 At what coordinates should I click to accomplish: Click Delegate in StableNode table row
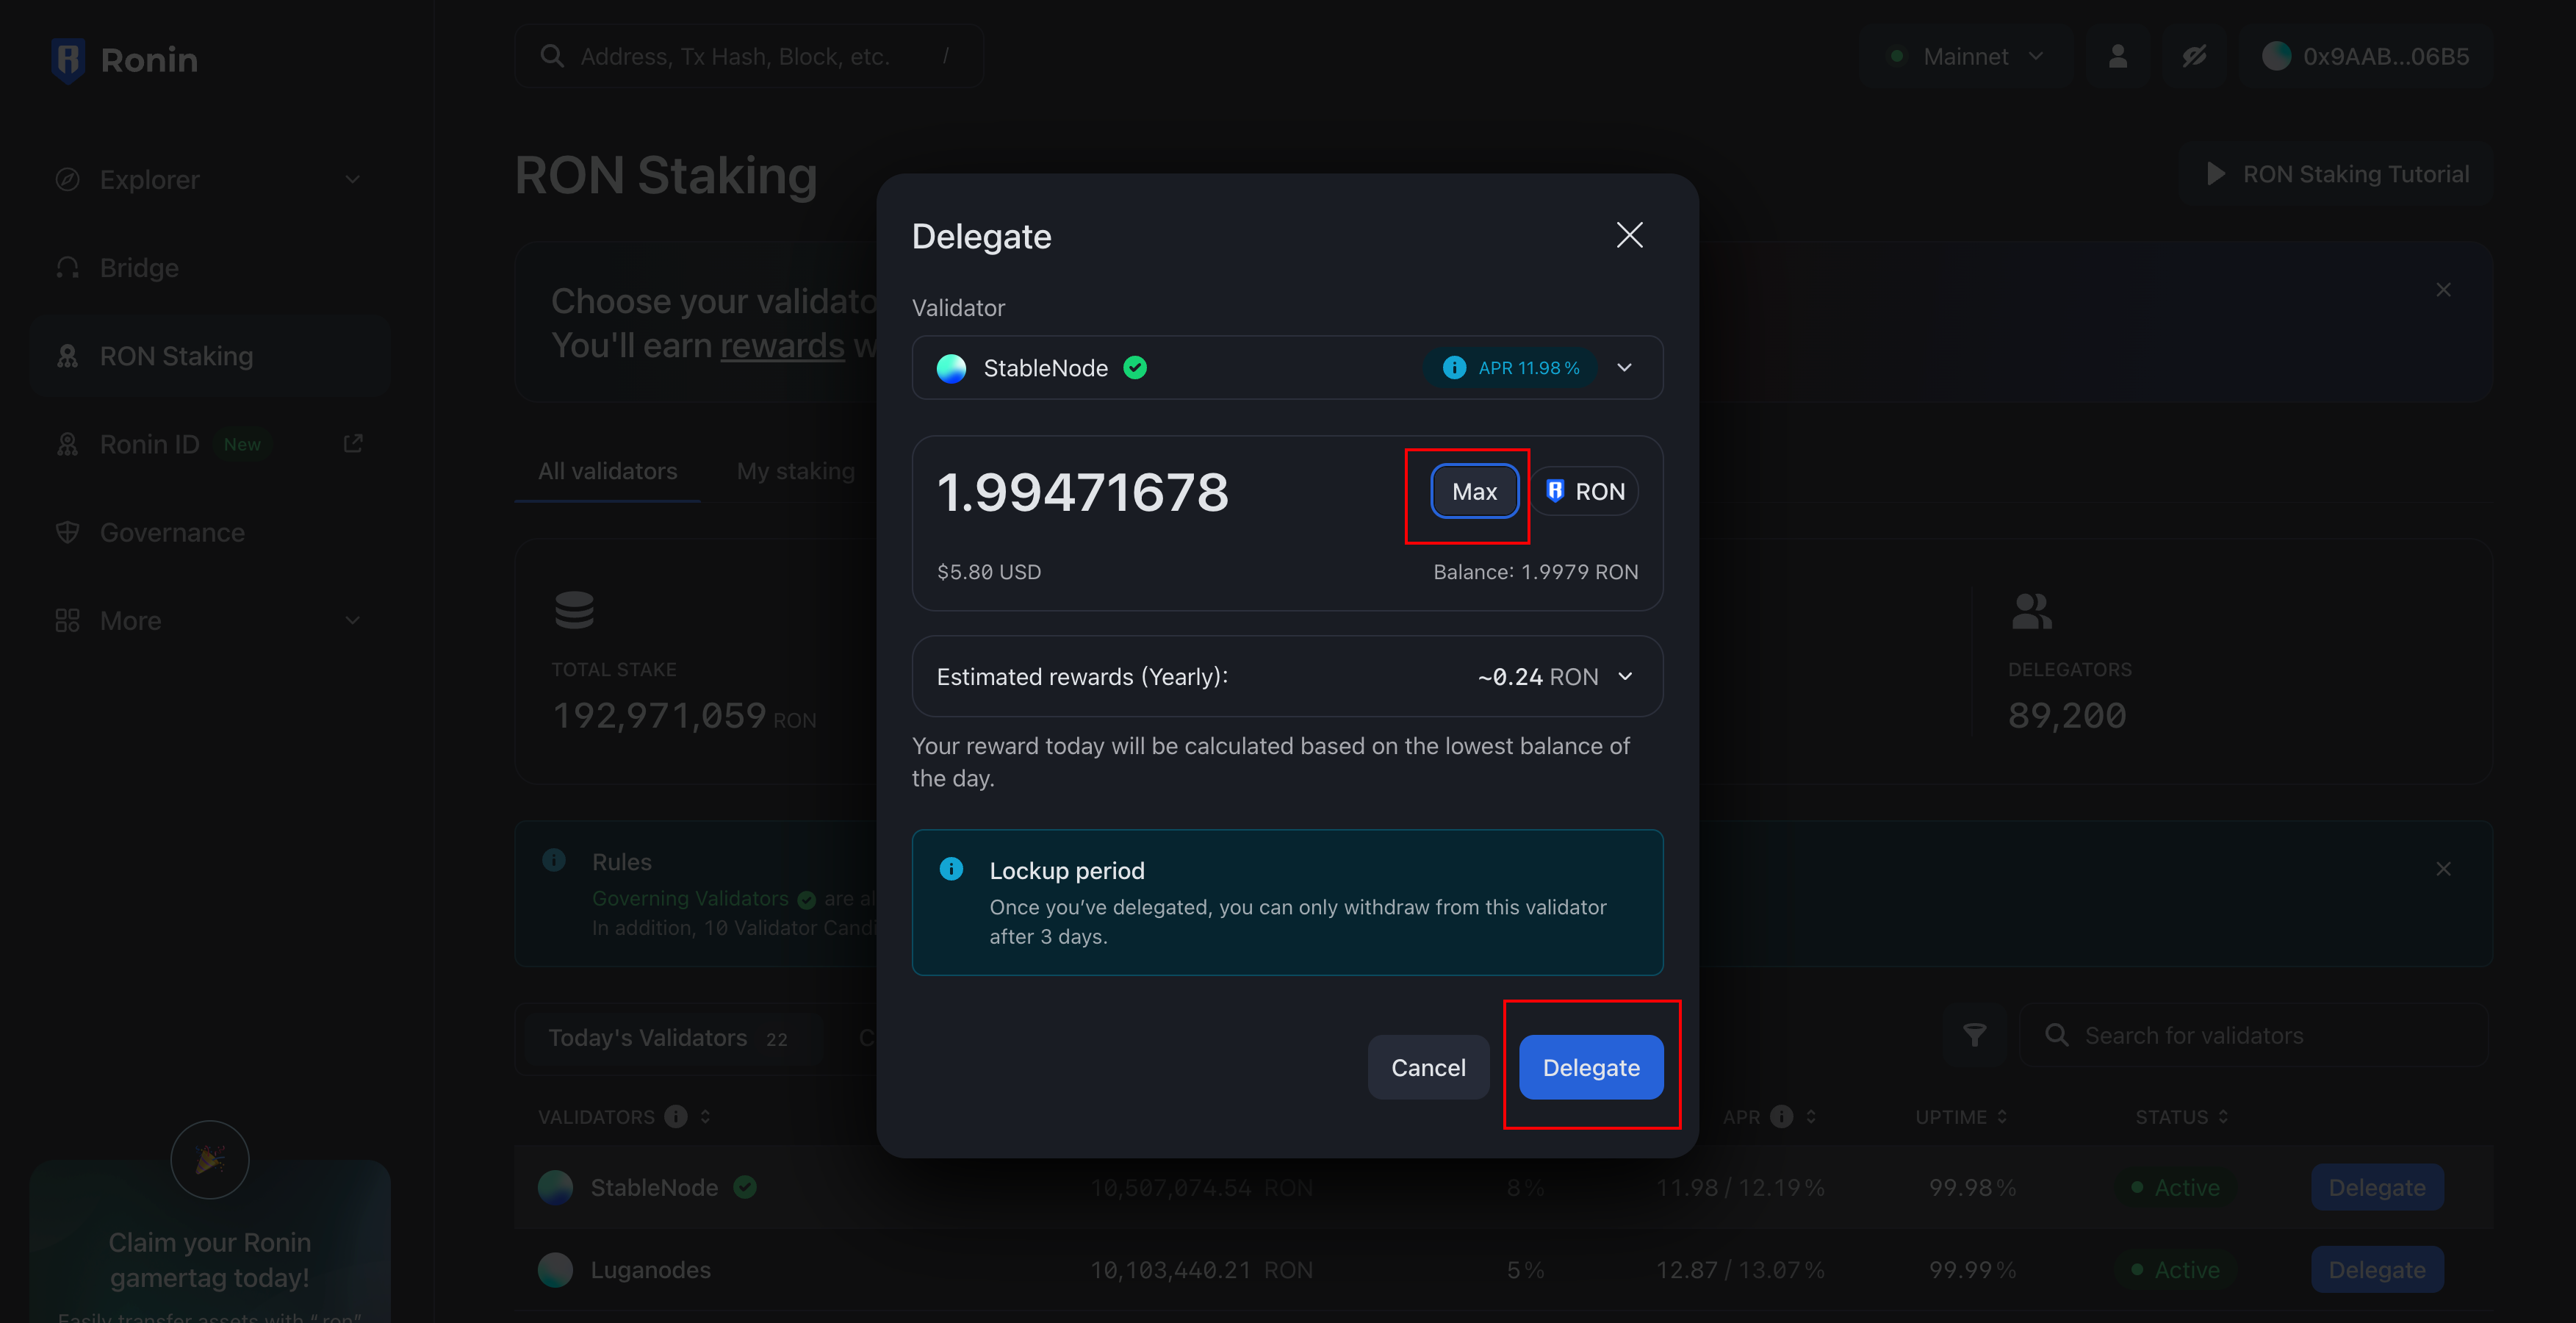[x=2377, y=1187]
